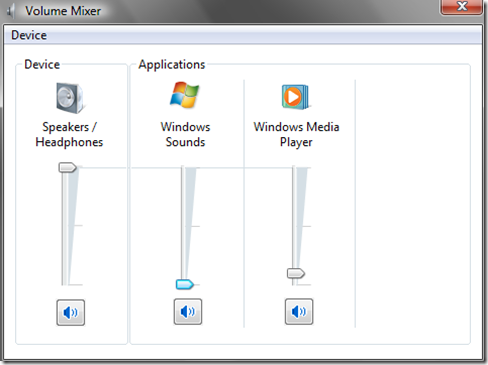Image resolution: width=488 pixels, height=365 pixels.
Task: Click the speaker icon in the title bar
Action: point(11,11)
